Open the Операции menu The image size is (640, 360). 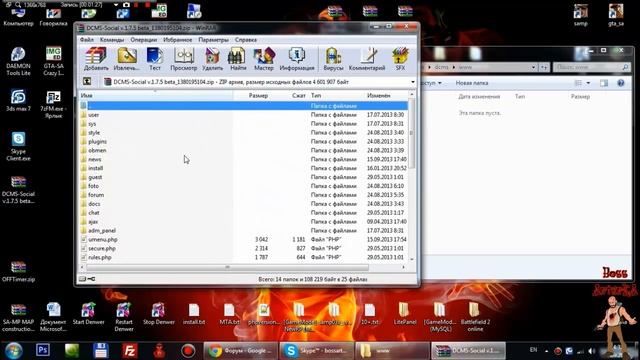[x=144, y=40]
